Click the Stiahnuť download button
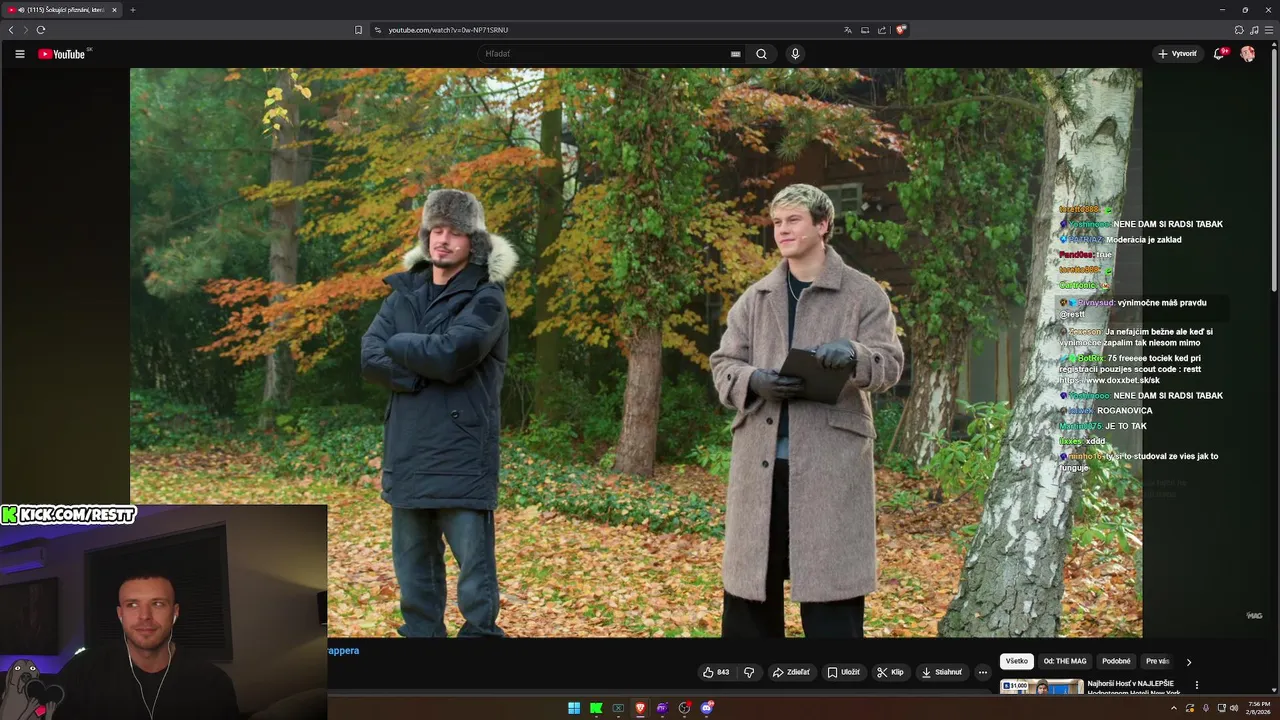This screenshot has width=1280, height=720. pos(941,672)
